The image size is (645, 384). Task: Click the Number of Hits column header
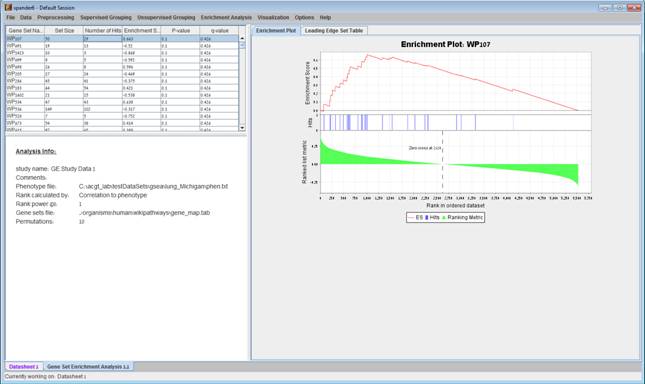103,30
